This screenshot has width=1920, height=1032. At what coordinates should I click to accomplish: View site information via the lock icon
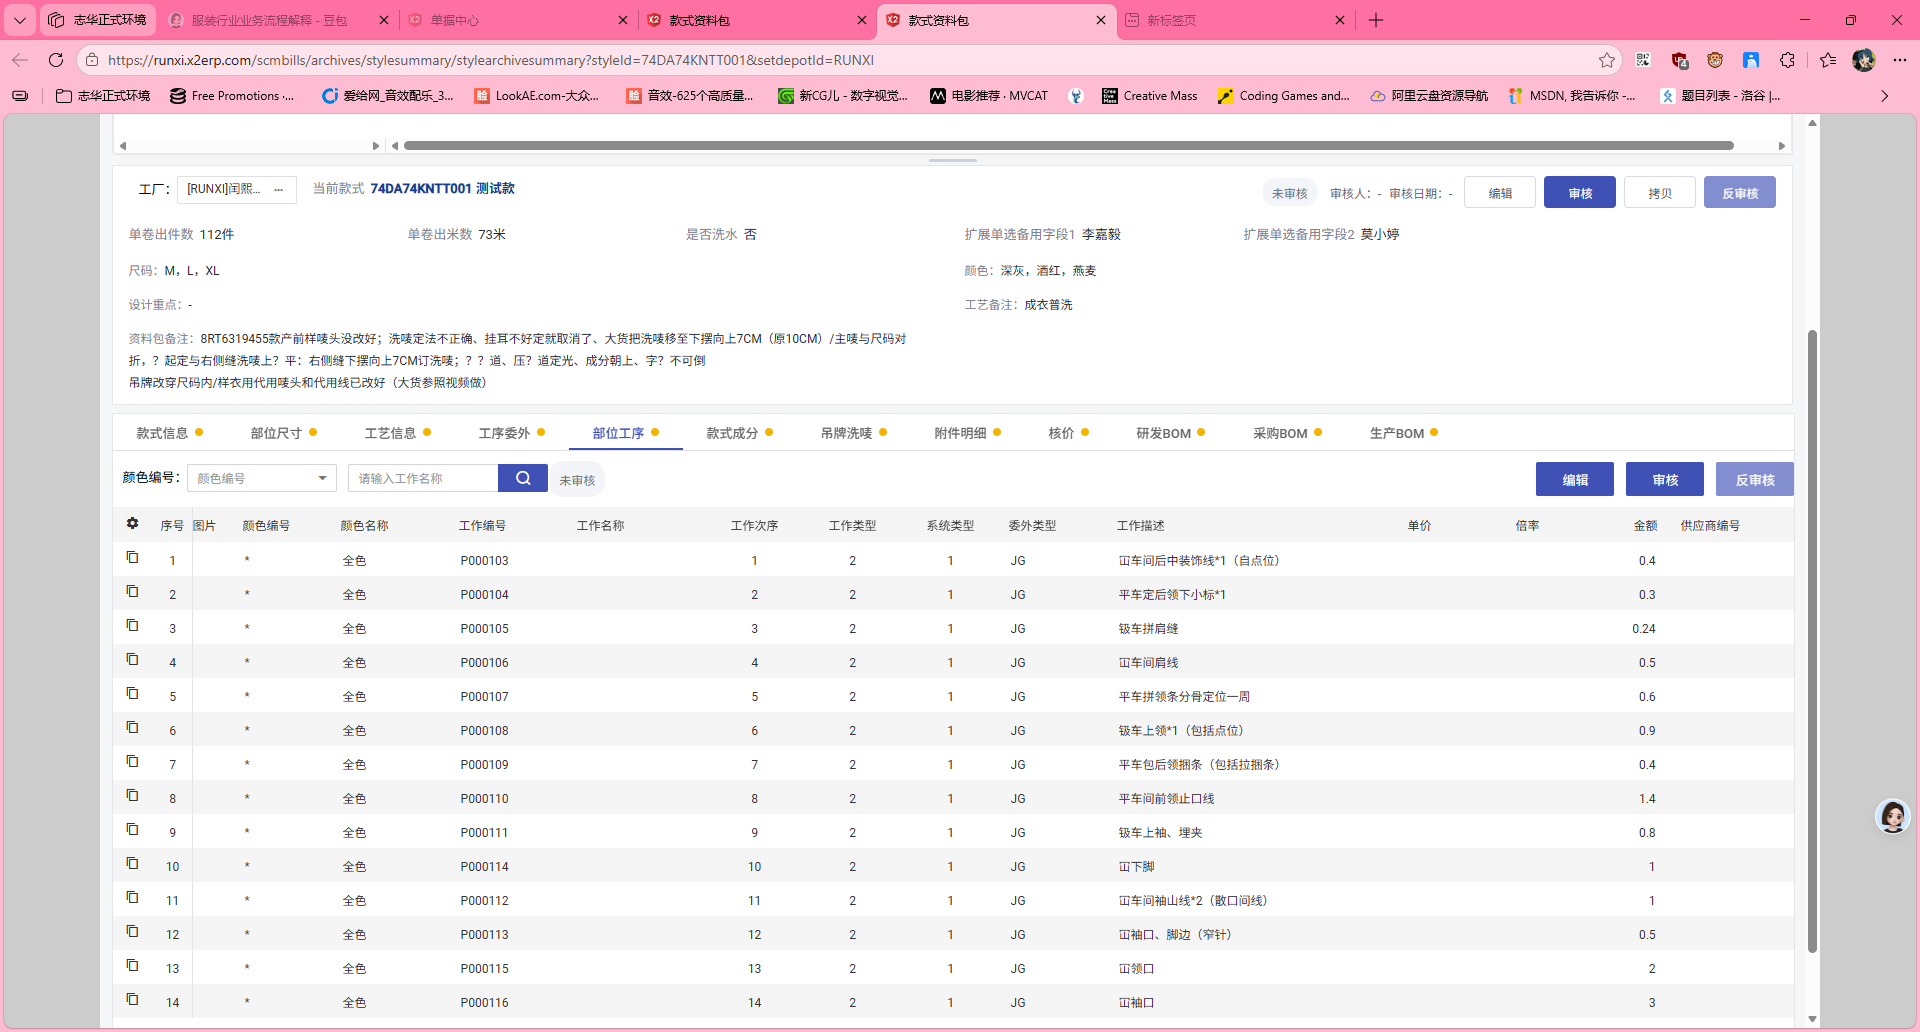tap(92, 60)
